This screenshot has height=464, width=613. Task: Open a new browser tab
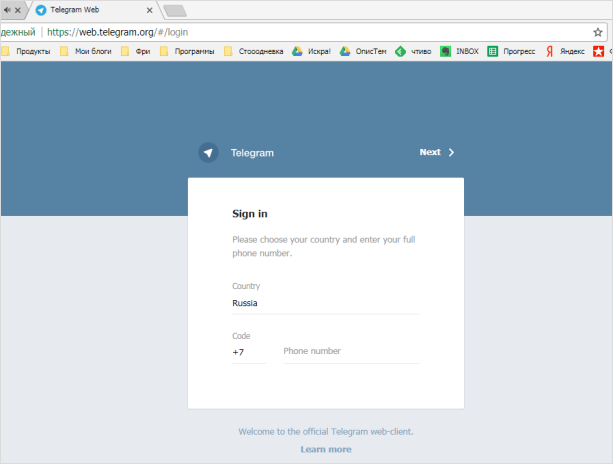coord(175,11)
